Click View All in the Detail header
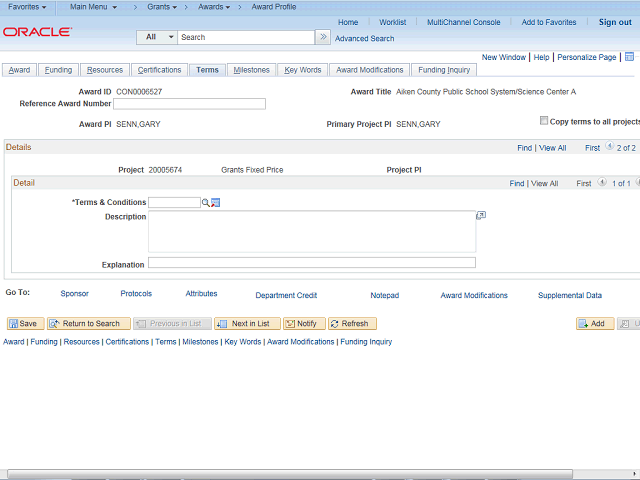 point(544,184)
